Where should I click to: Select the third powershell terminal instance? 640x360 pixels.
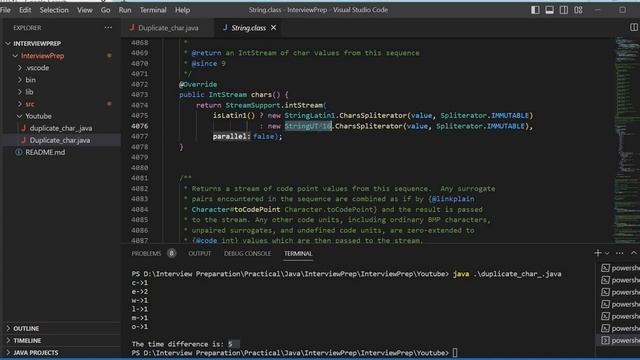620,292
